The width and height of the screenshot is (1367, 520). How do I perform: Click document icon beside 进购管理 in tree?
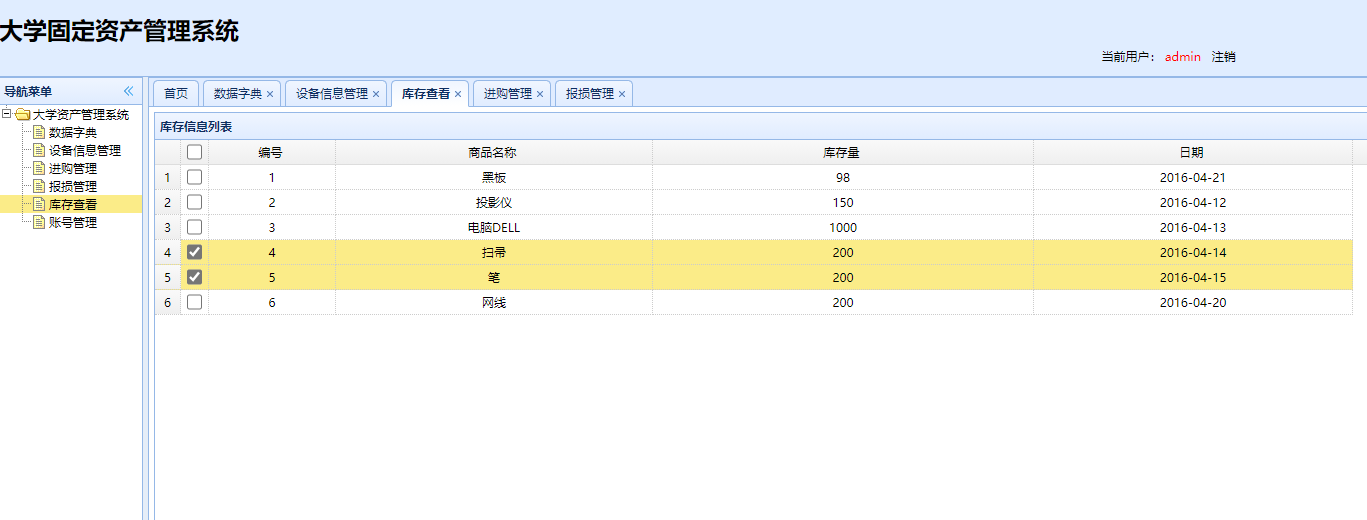[39, 168]
